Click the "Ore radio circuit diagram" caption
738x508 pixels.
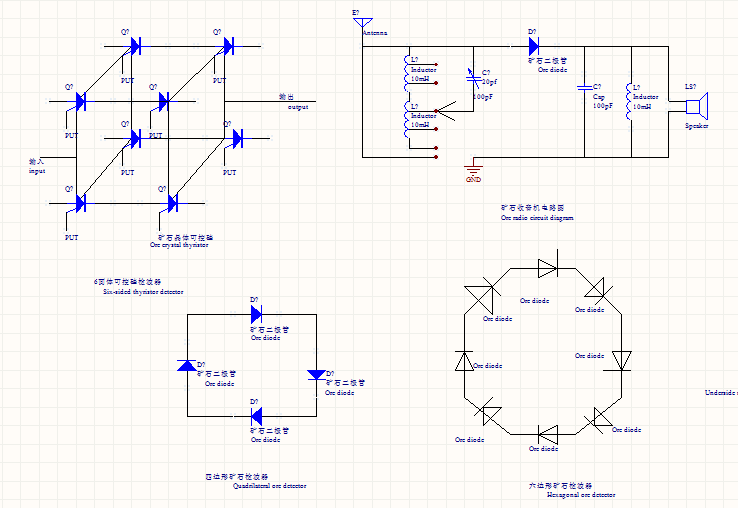point(537,217)
